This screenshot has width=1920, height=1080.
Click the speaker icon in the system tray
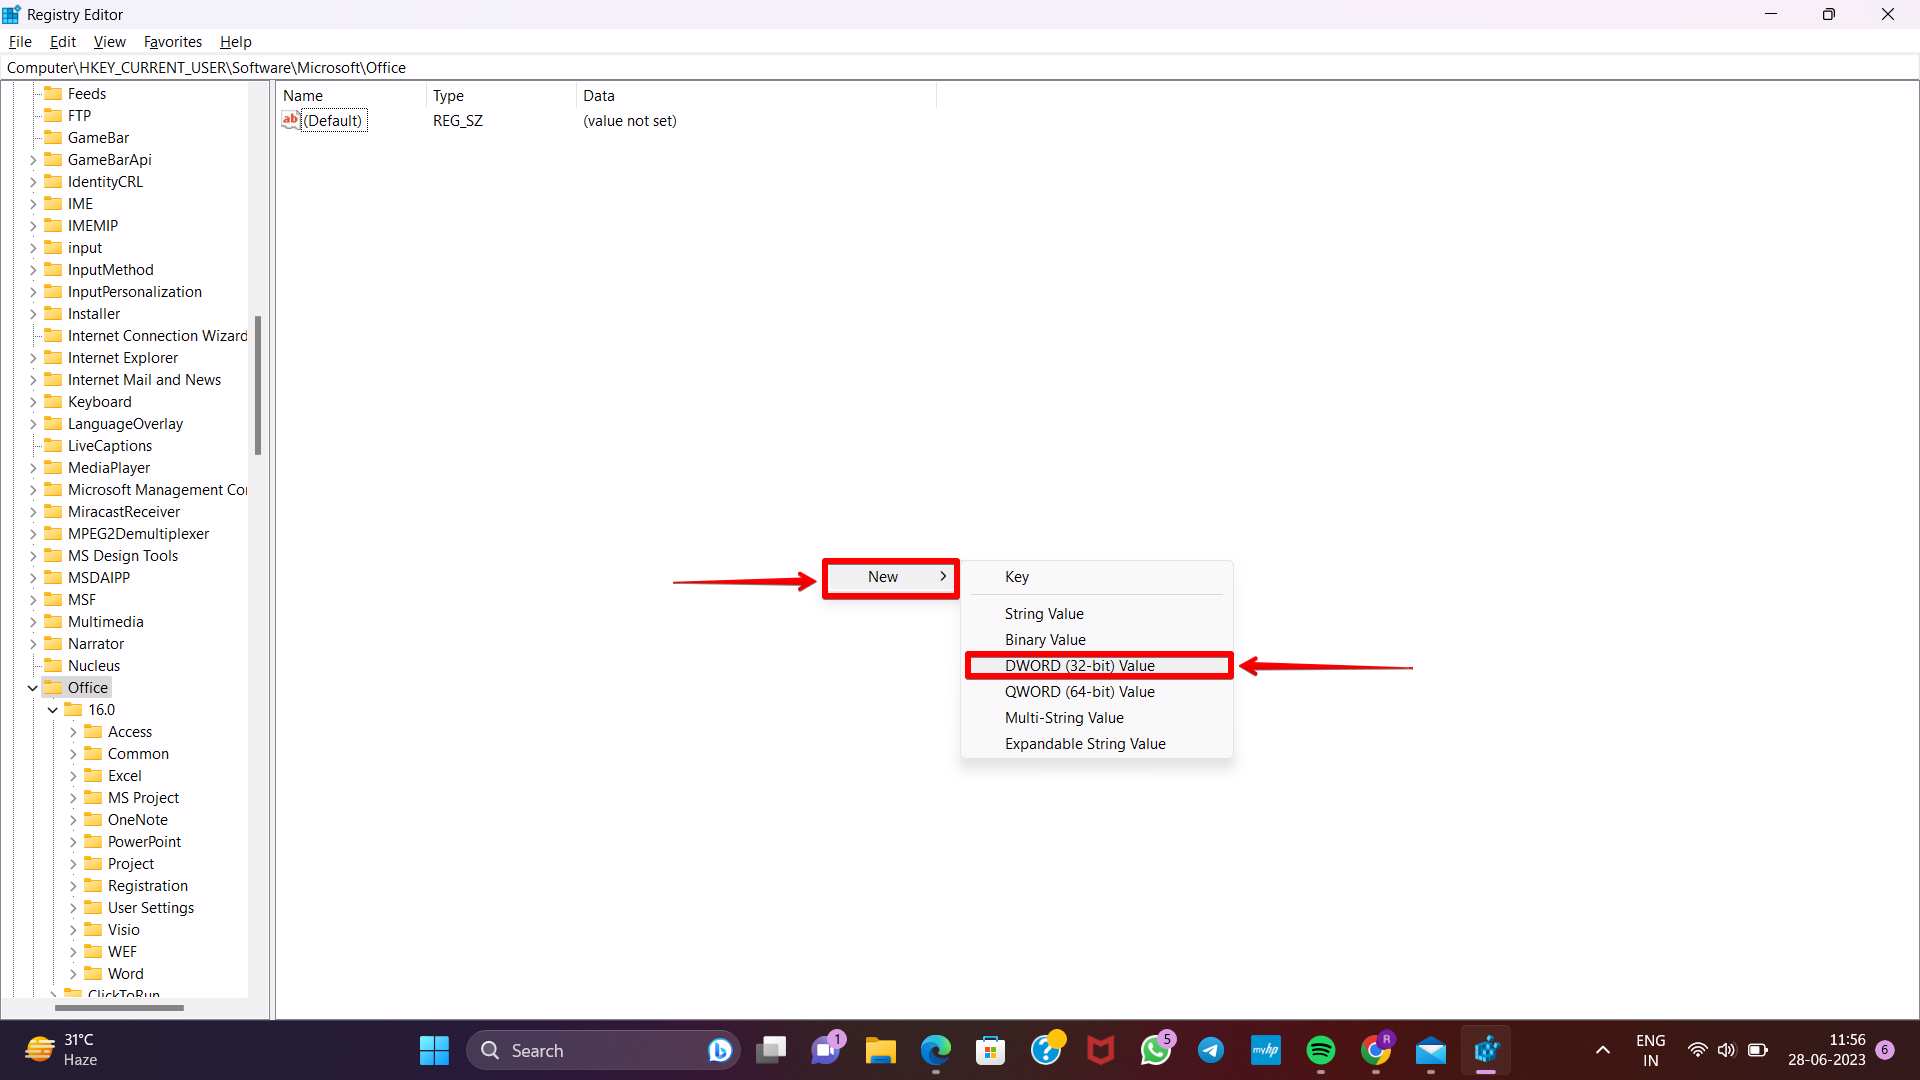point(1727,1050)
